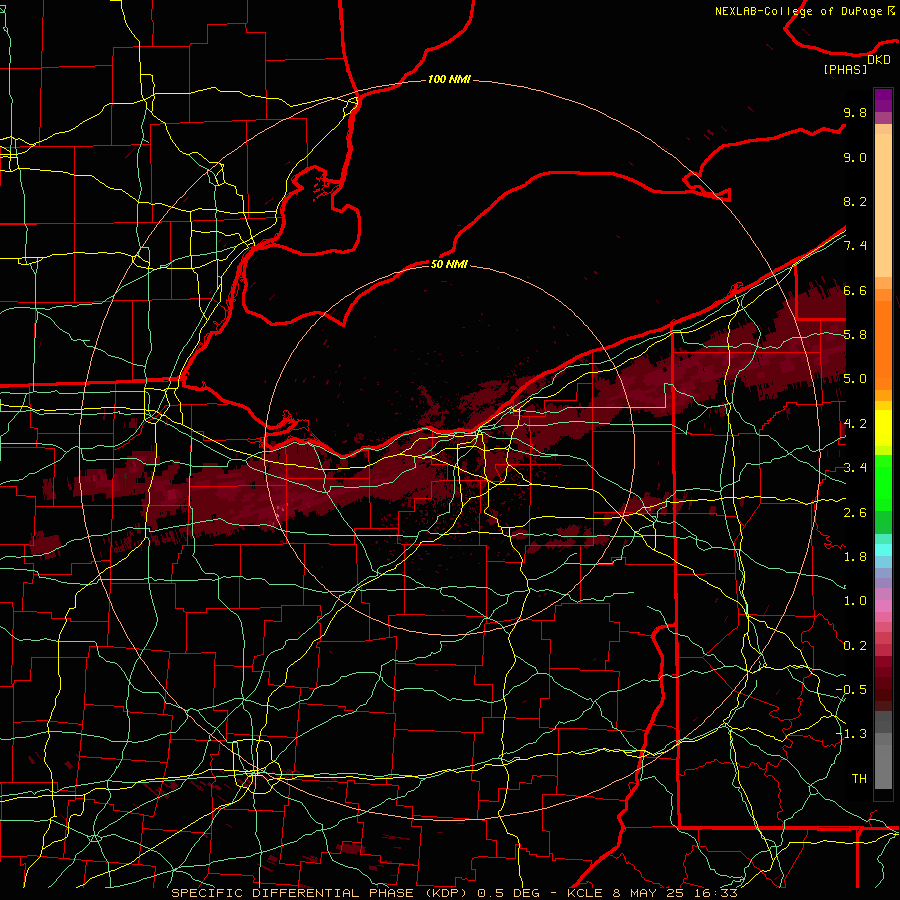Click the 4.2 scale value
Image resolution: width=900 pixels, height=900 pixels.
[855, 424]
